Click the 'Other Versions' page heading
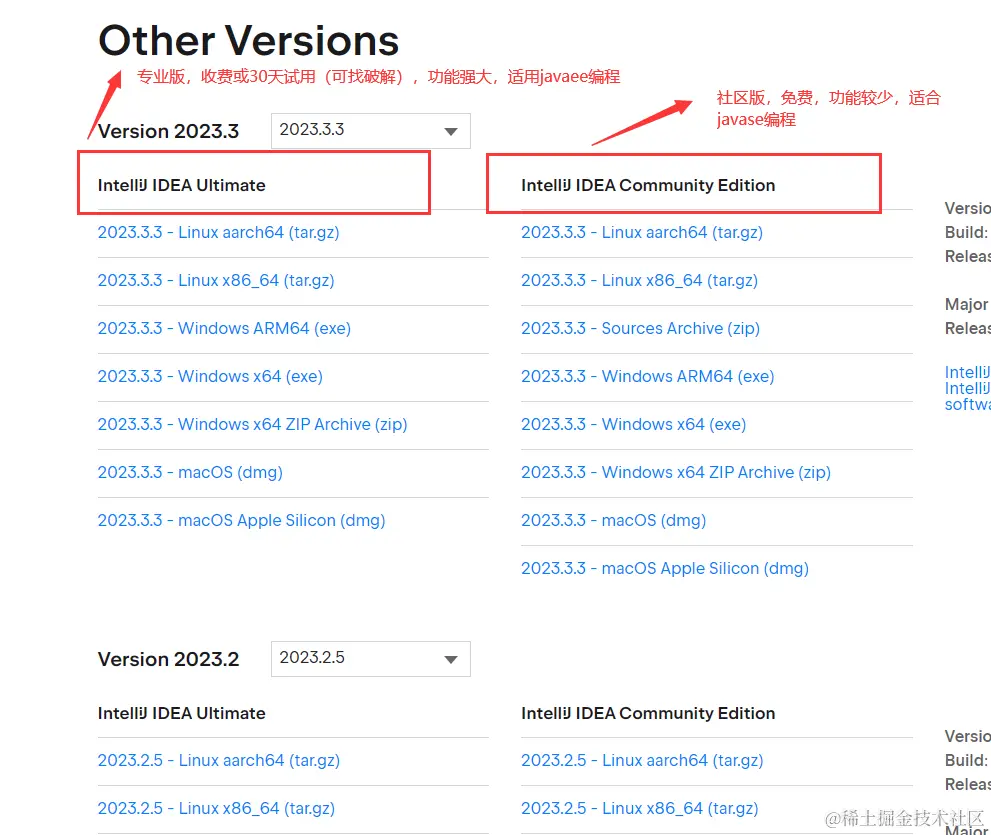The height and width of the screenshot is (835, 991). 248,41
